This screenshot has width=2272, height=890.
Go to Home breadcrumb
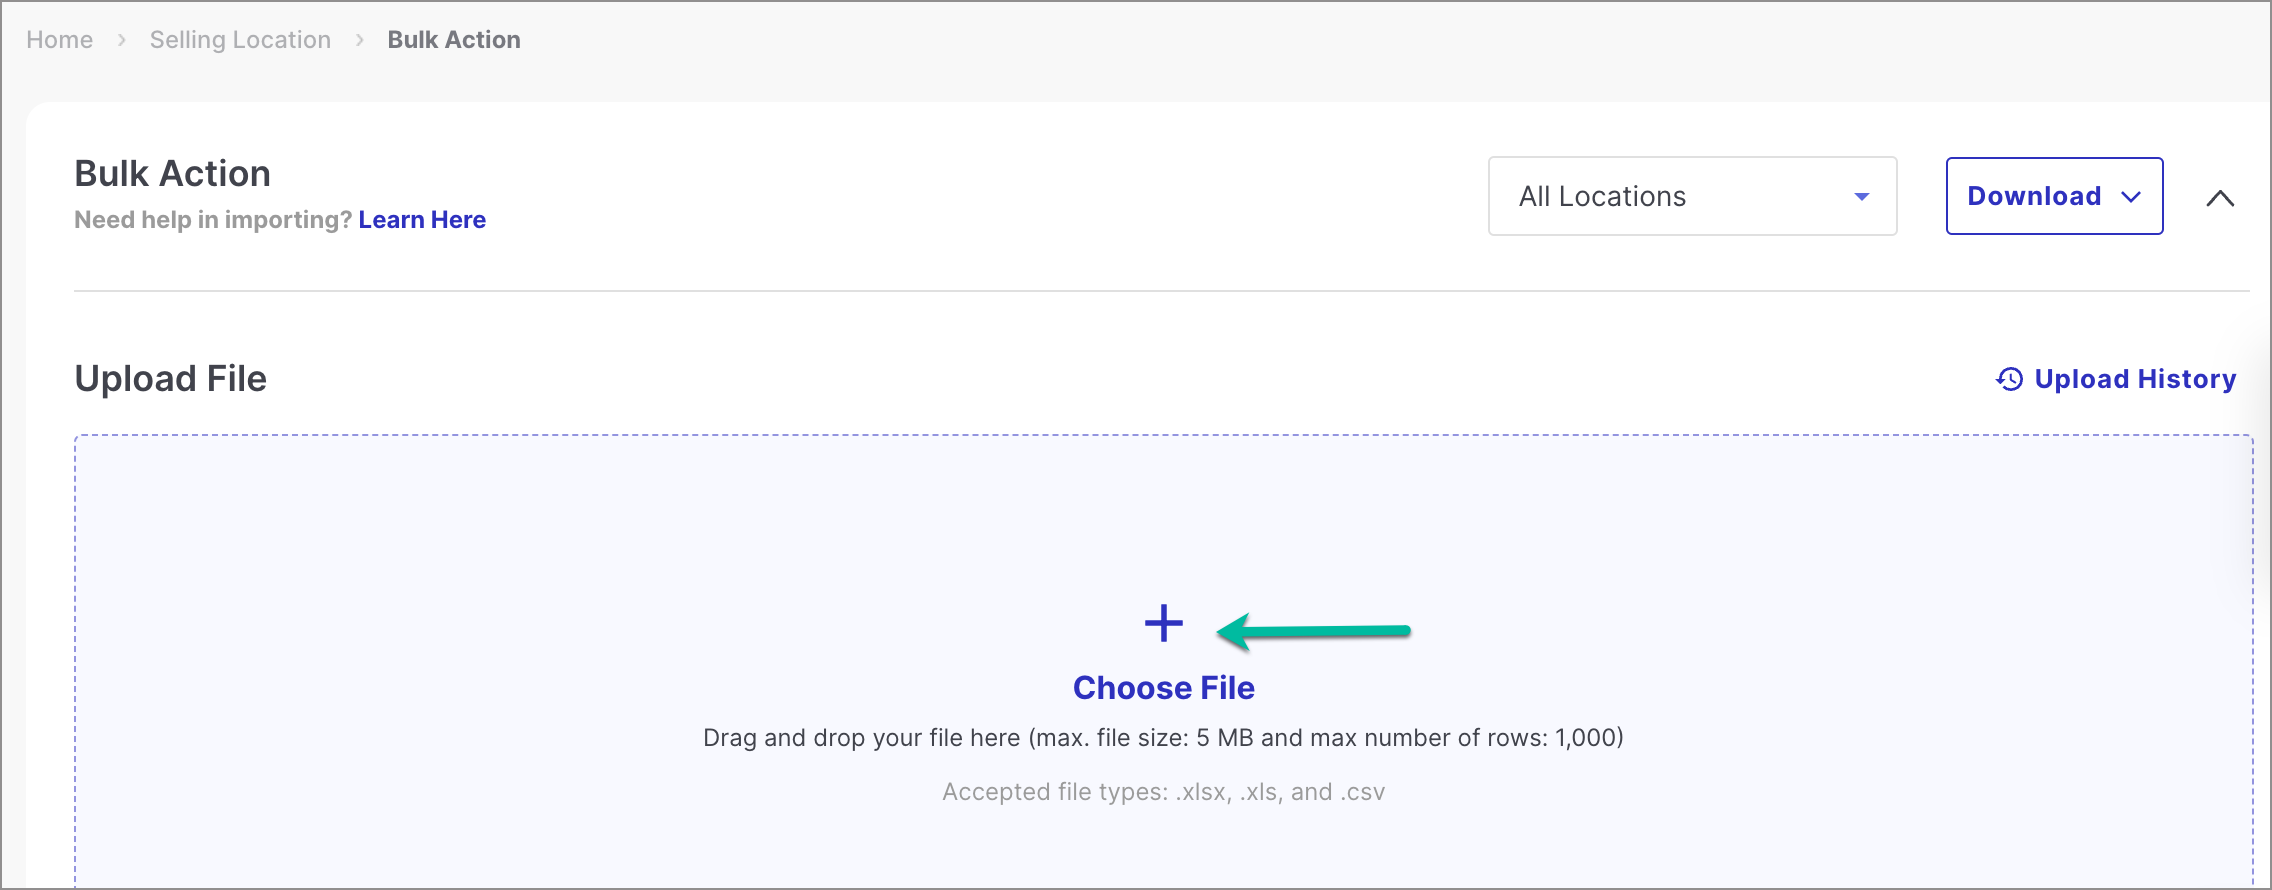(59, 40)
